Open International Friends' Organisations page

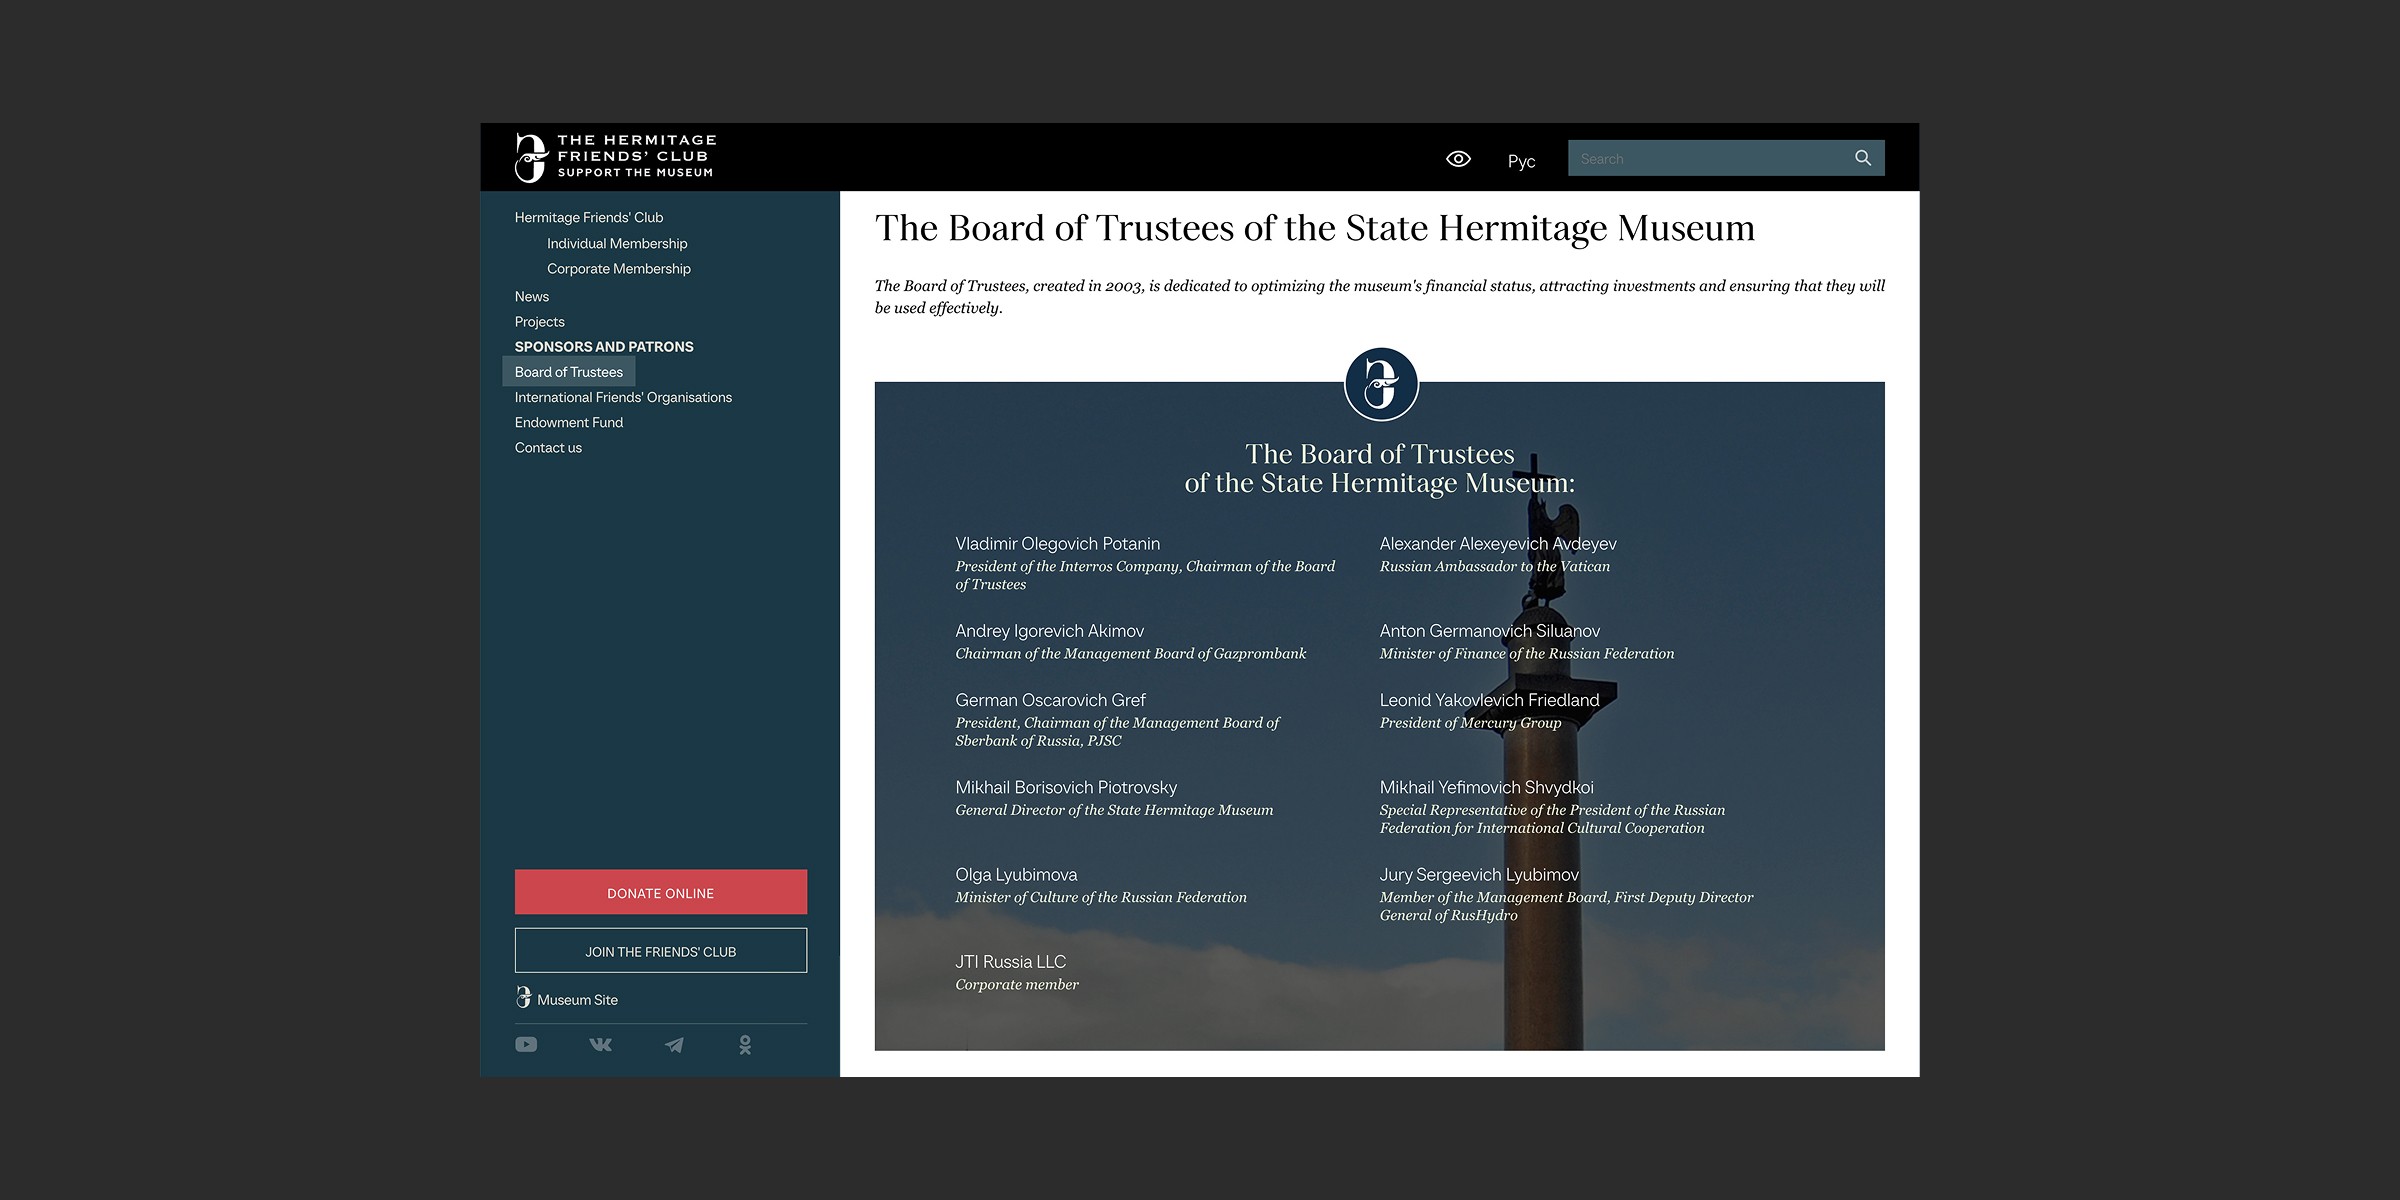coord(623,398)
